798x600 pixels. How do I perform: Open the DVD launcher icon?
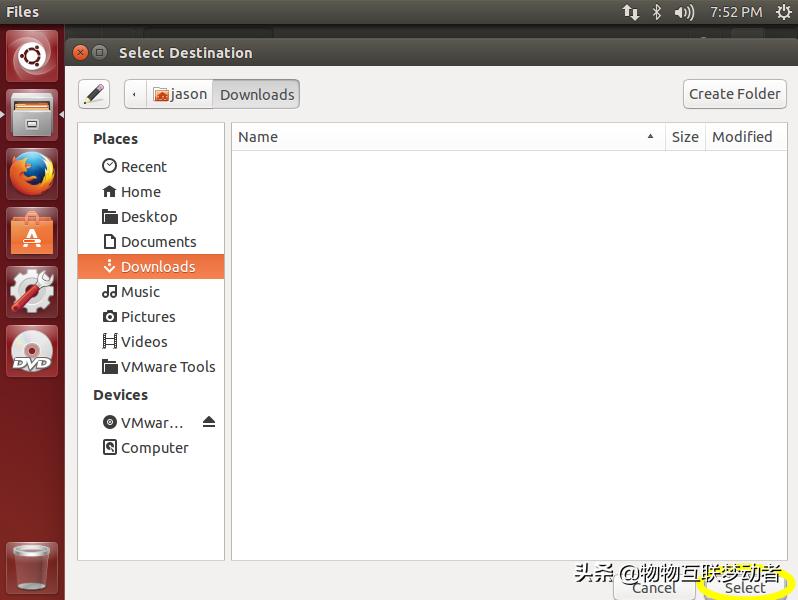click(32, 351)
